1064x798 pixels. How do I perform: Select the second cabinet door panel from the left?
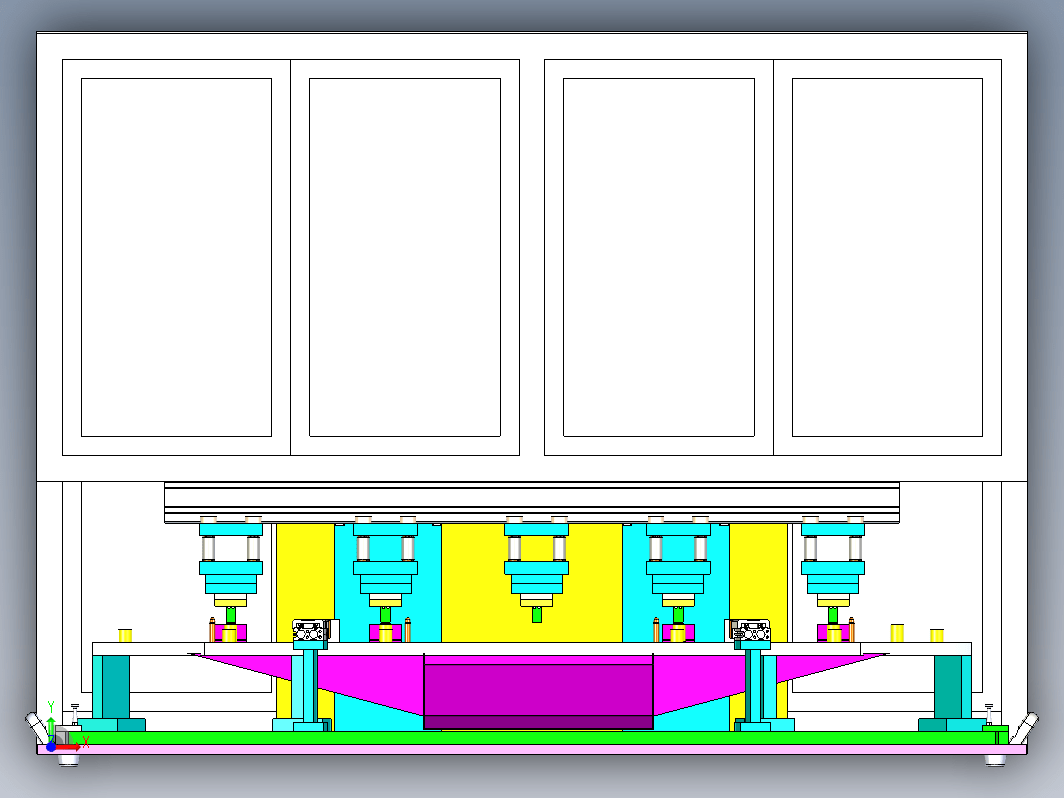coord(405,257)
